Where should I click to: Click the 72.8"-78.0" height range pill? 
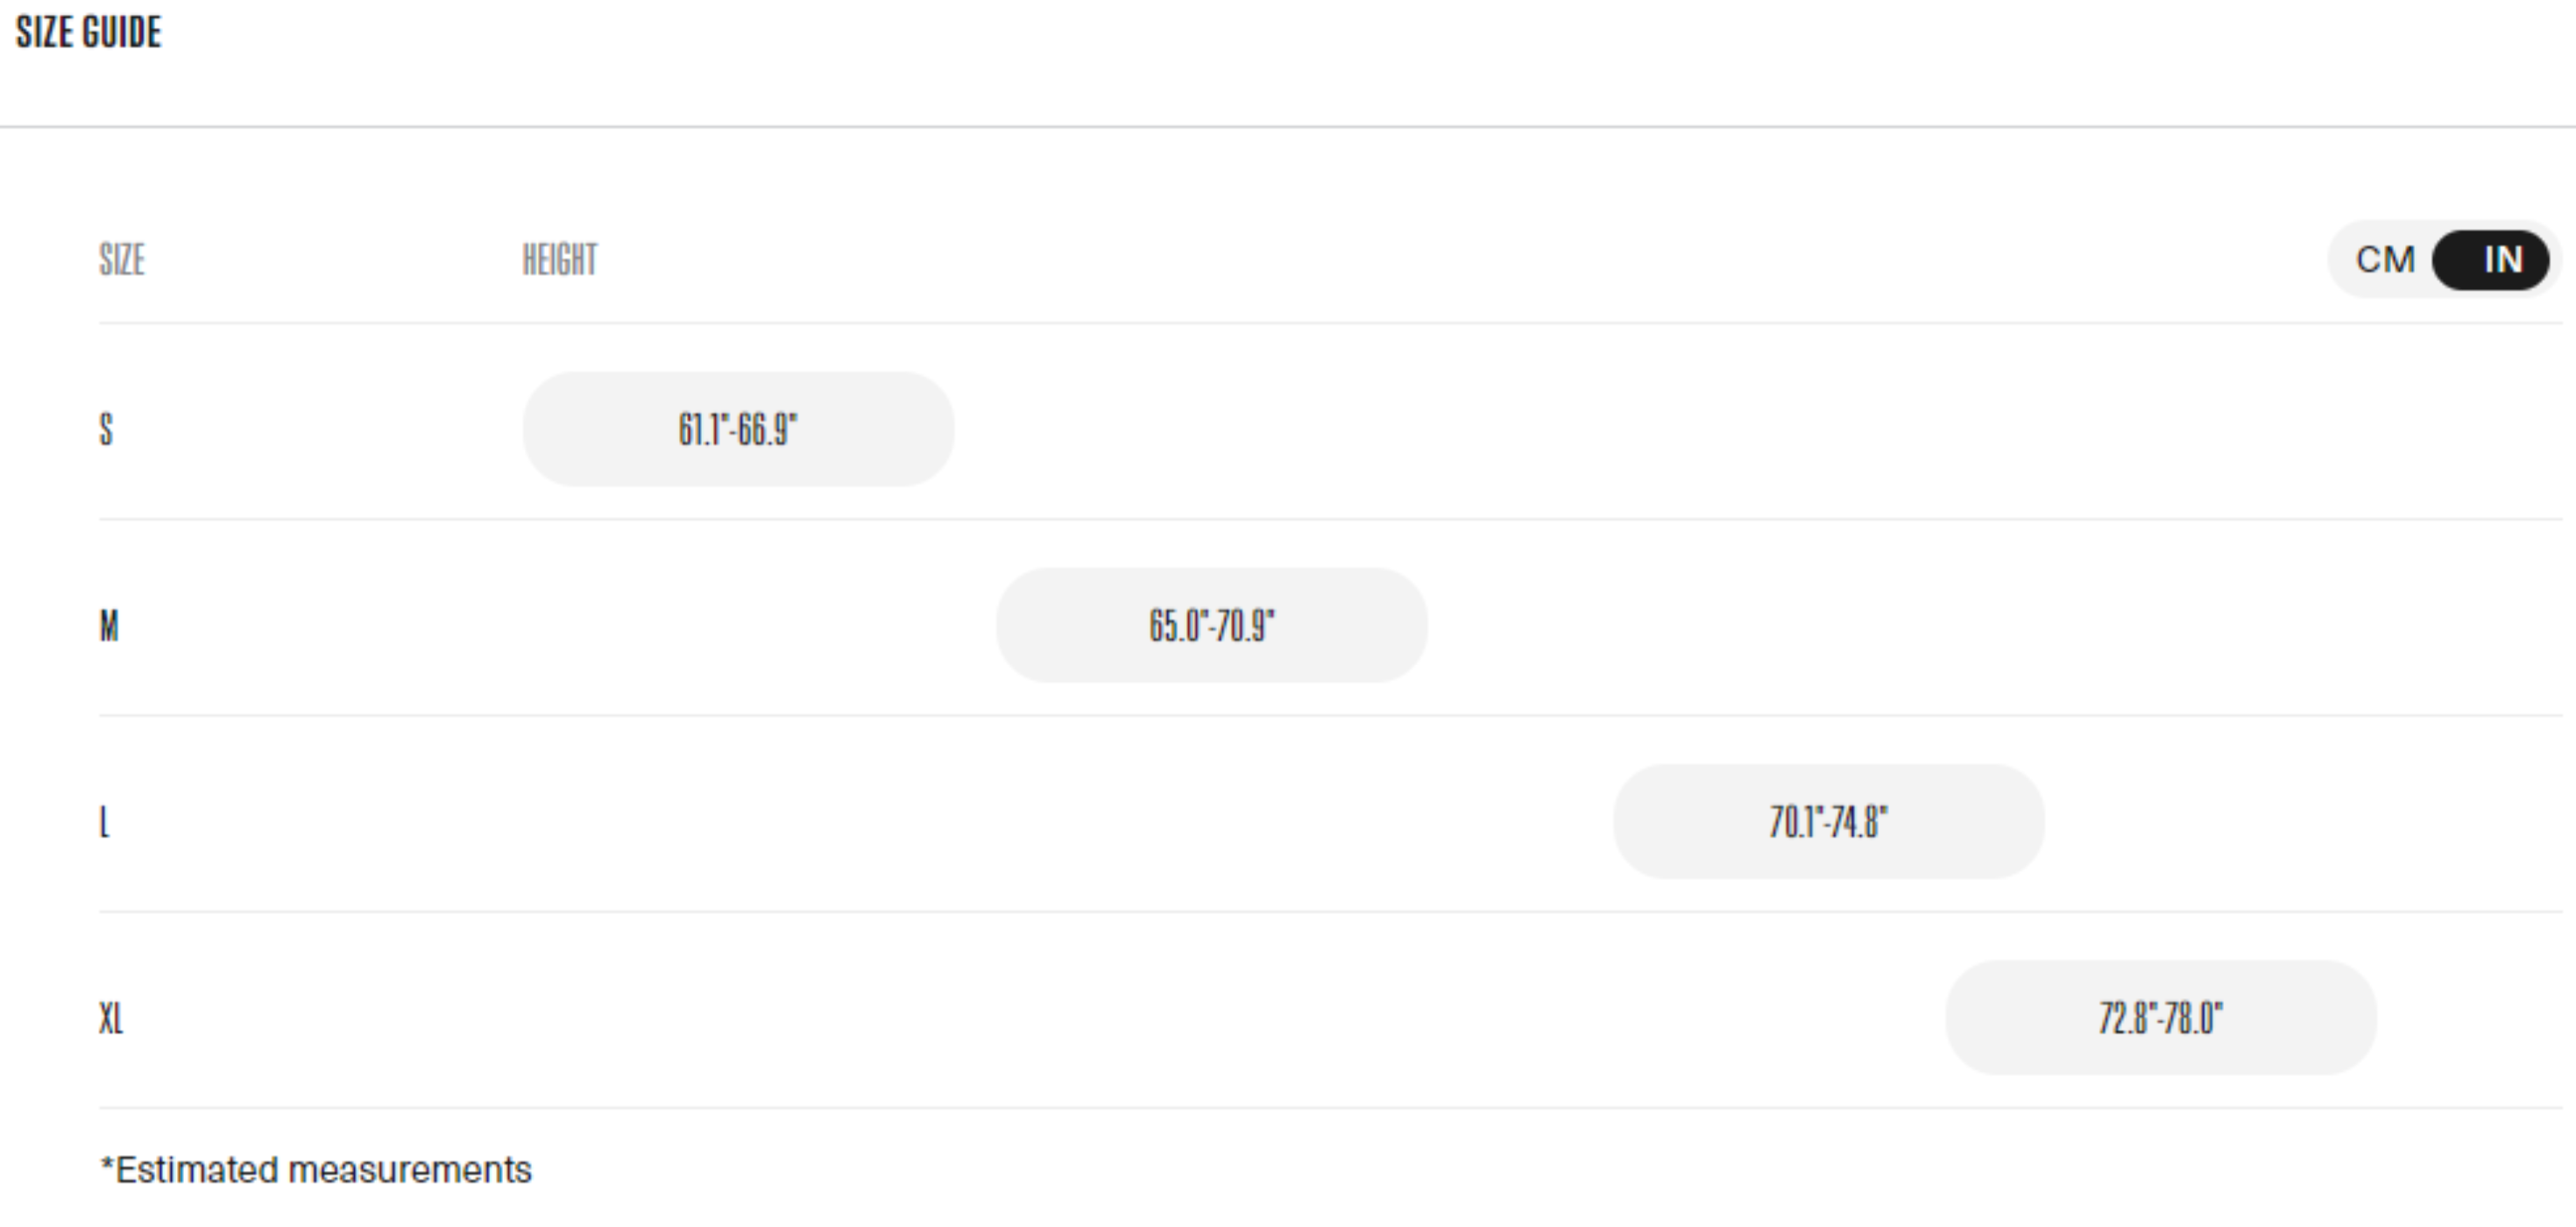tap(2160, 1018)
